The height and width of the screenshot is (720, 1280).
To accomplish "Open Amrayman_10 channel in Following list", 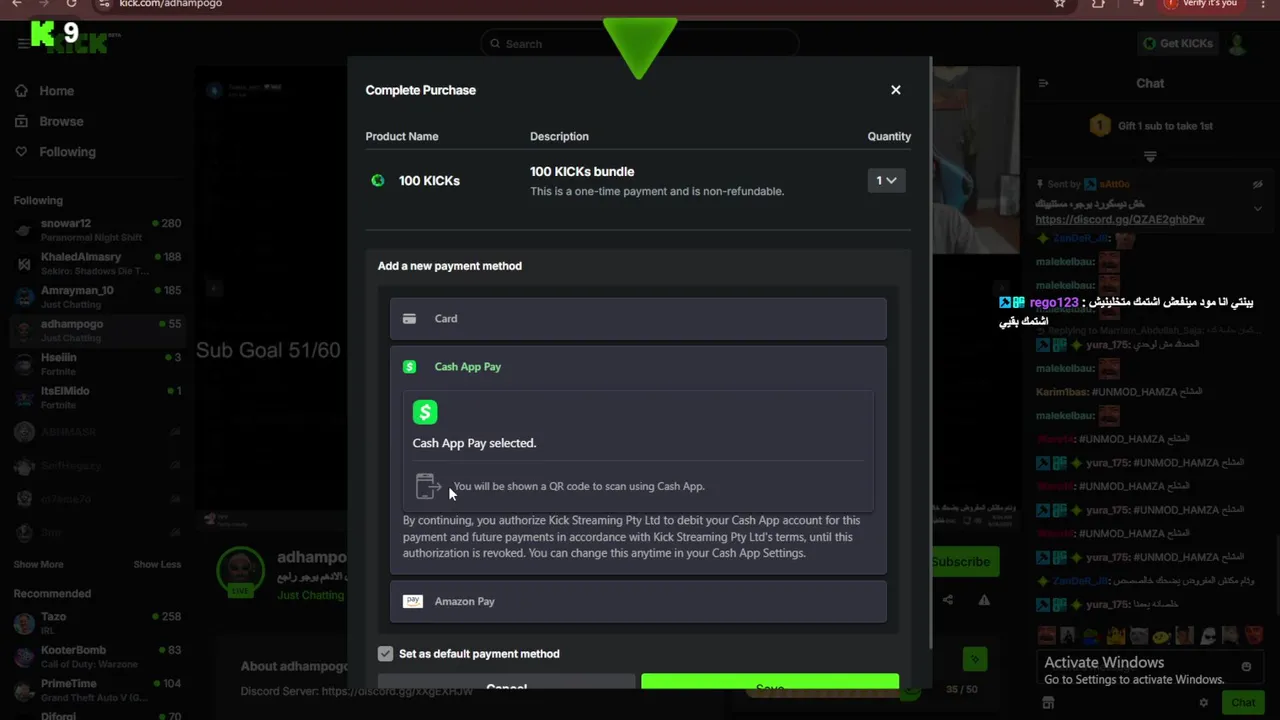I will coord(96,296).
